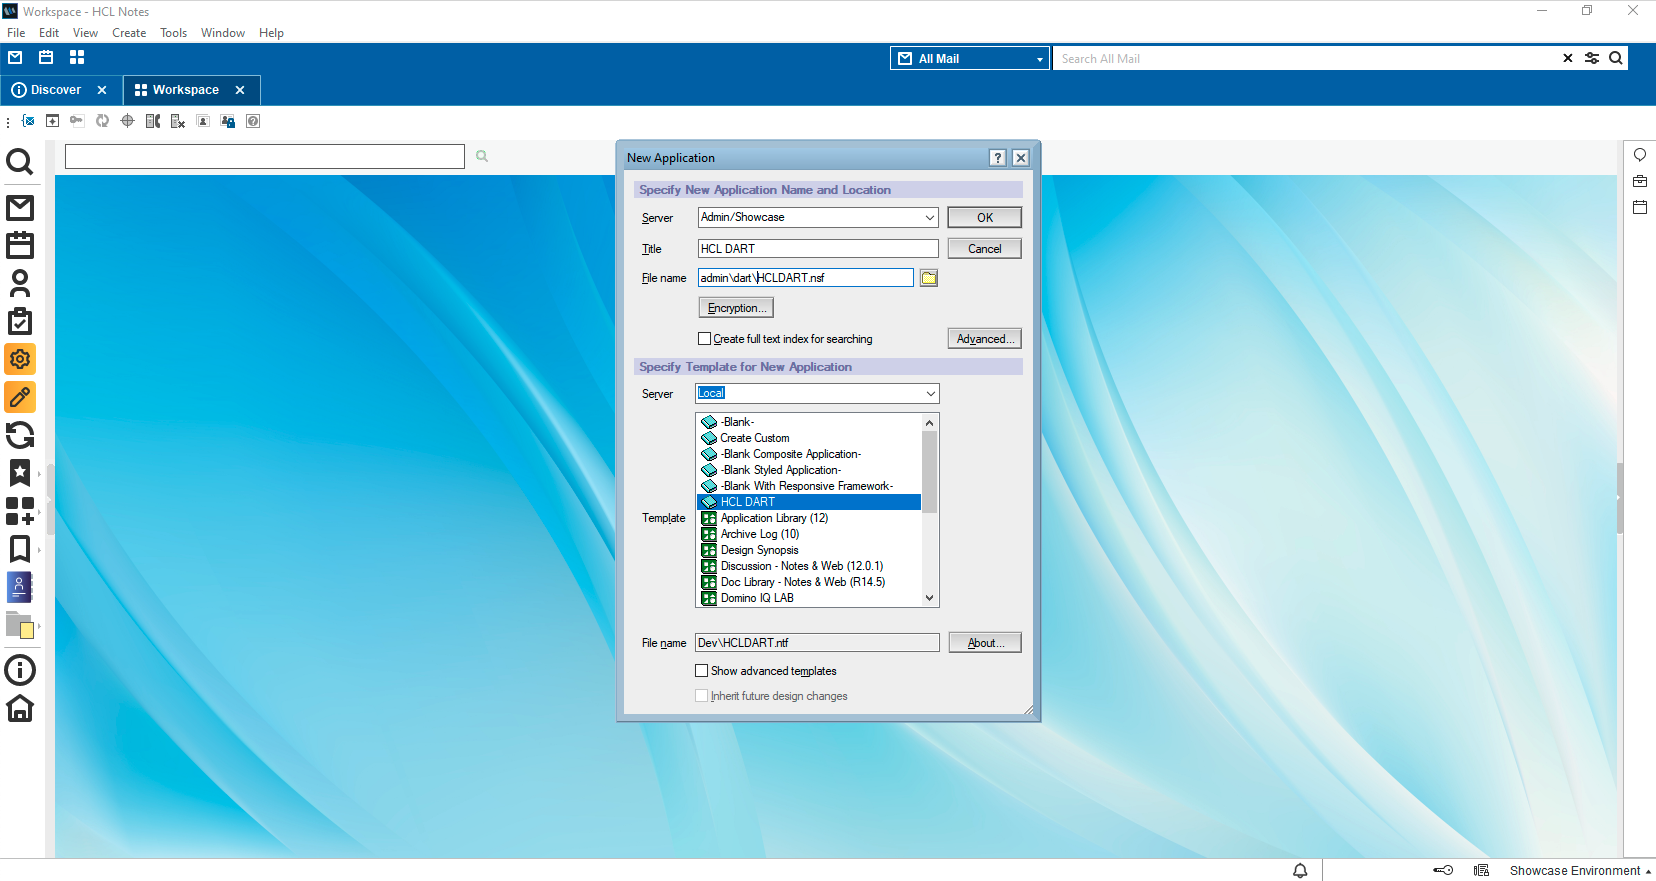The width and height of the screenshot is (1656, 881).
Task: Select Archive Log (10) template
Action: [809, 534]
